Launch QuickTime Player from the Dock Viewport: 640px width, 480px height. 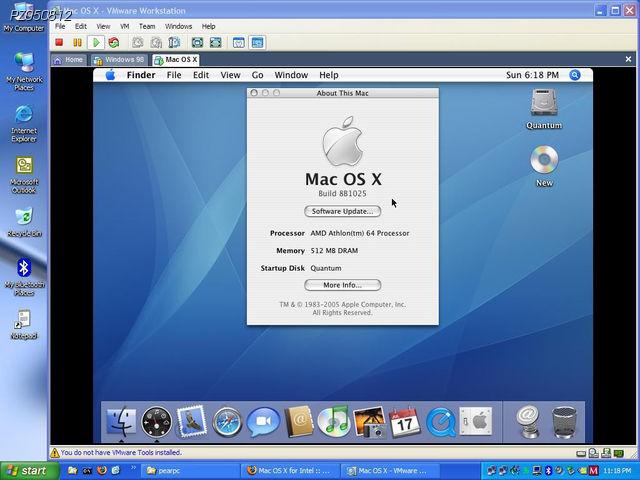tap(441, 422)
